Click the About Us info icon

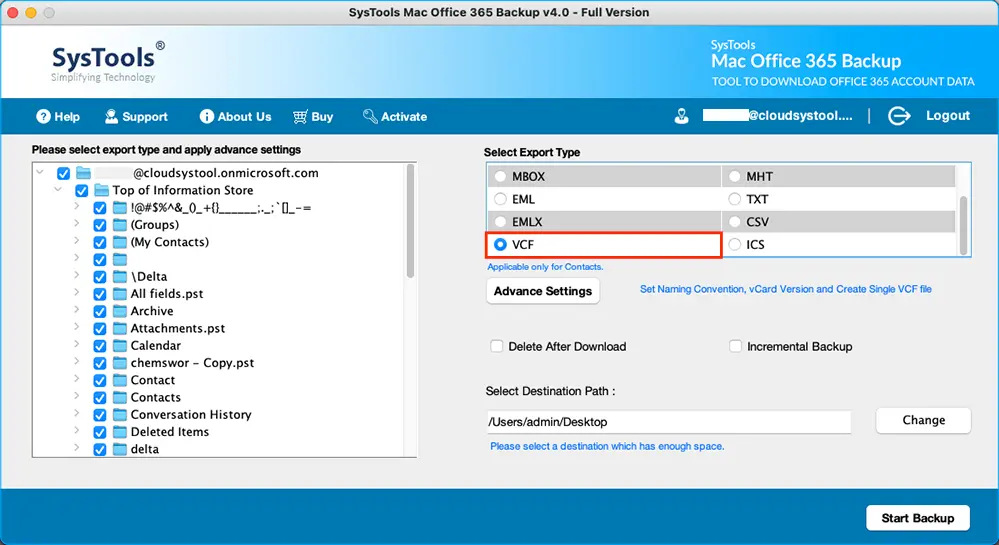click(x=206, y=116)
